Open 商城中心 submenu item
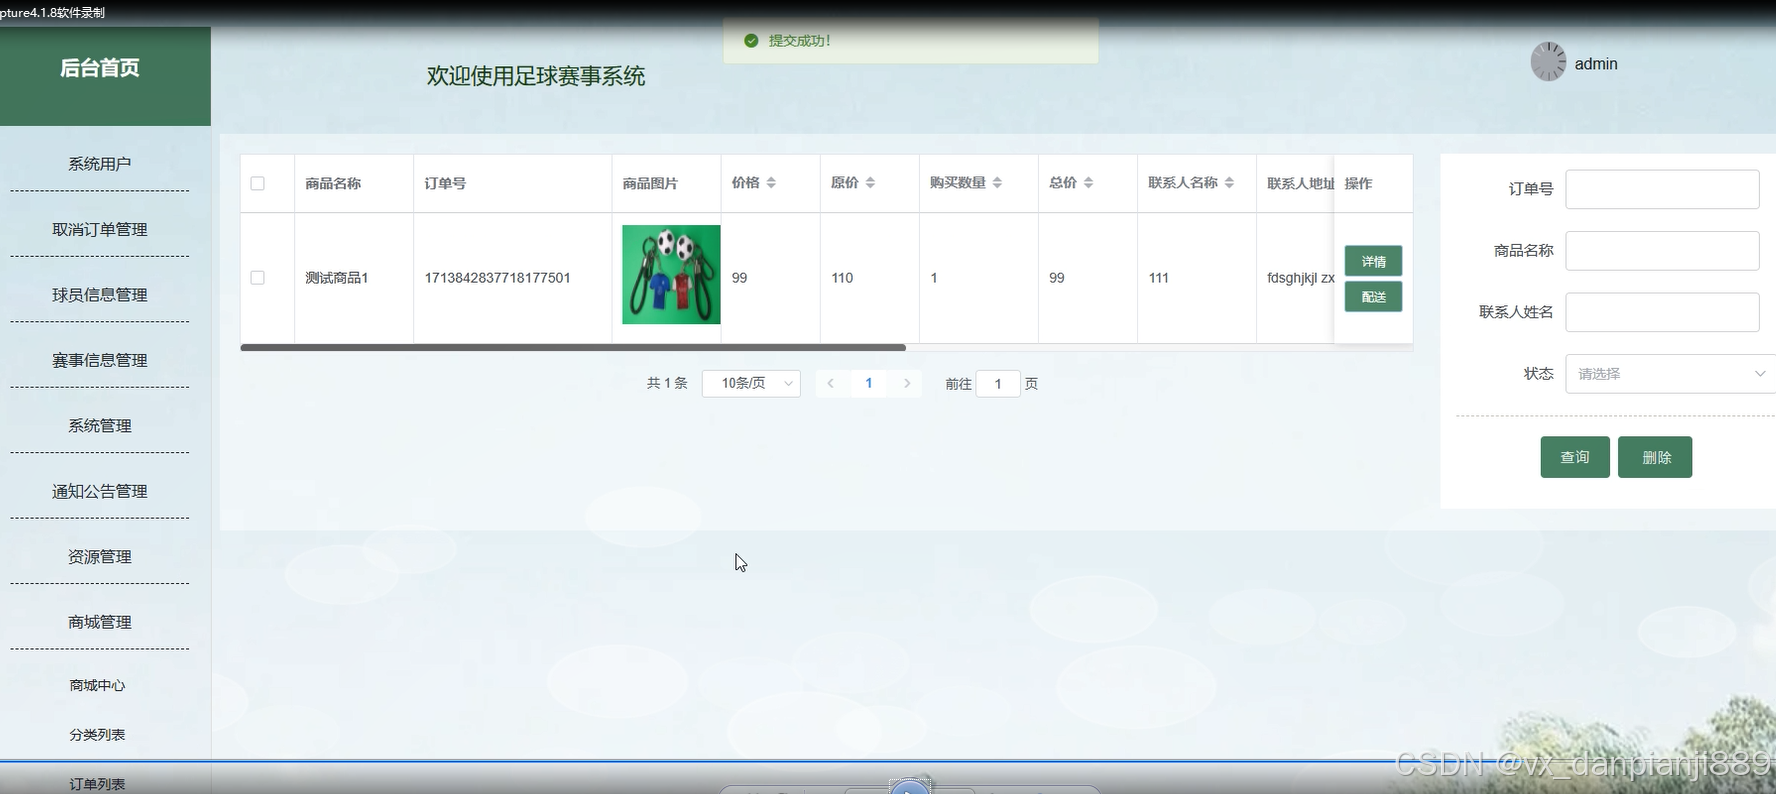The height and width of the screenshot is (794, 1776). pyautogui.click(x=98, y=685)
